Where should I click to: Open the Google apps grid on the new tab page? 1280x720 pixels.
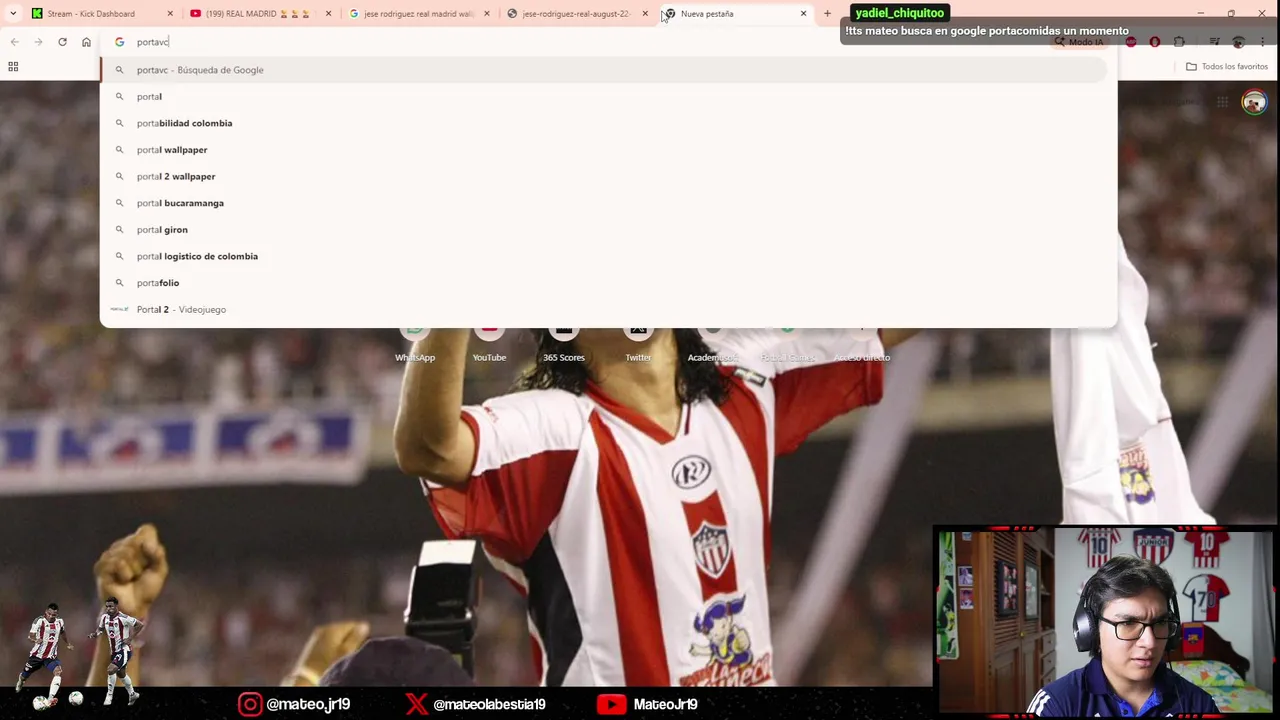[x=1222, y=102]
